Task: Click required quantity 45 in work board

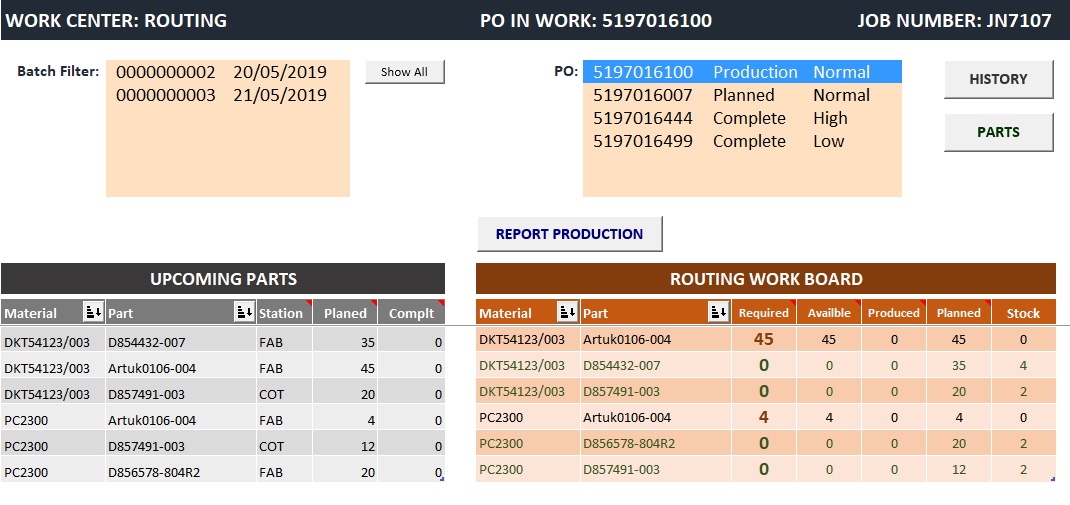Action: pyautogui.click(x=764, y=339)
